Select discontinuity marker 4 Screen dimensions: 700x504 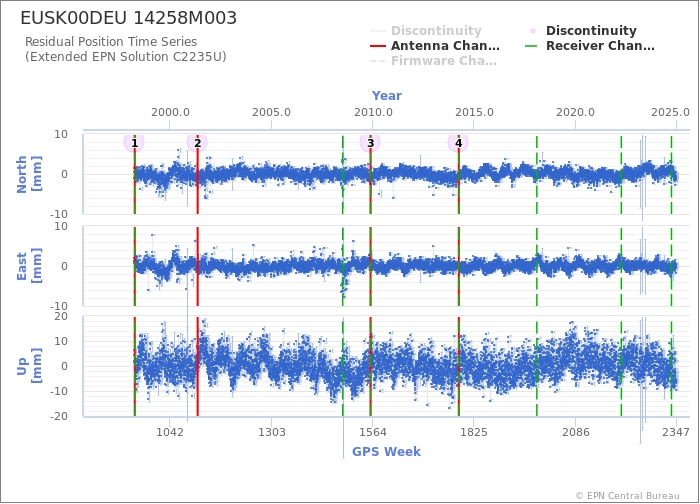pos(458,143)
